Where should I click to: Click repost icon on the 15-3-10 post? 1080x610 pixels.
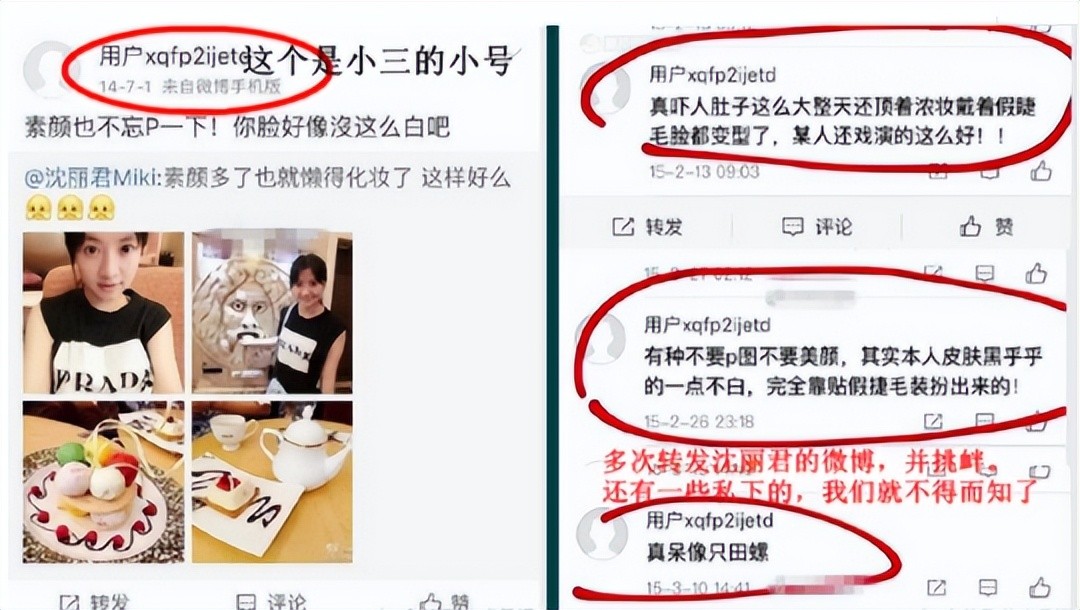(x=936, y=587)
